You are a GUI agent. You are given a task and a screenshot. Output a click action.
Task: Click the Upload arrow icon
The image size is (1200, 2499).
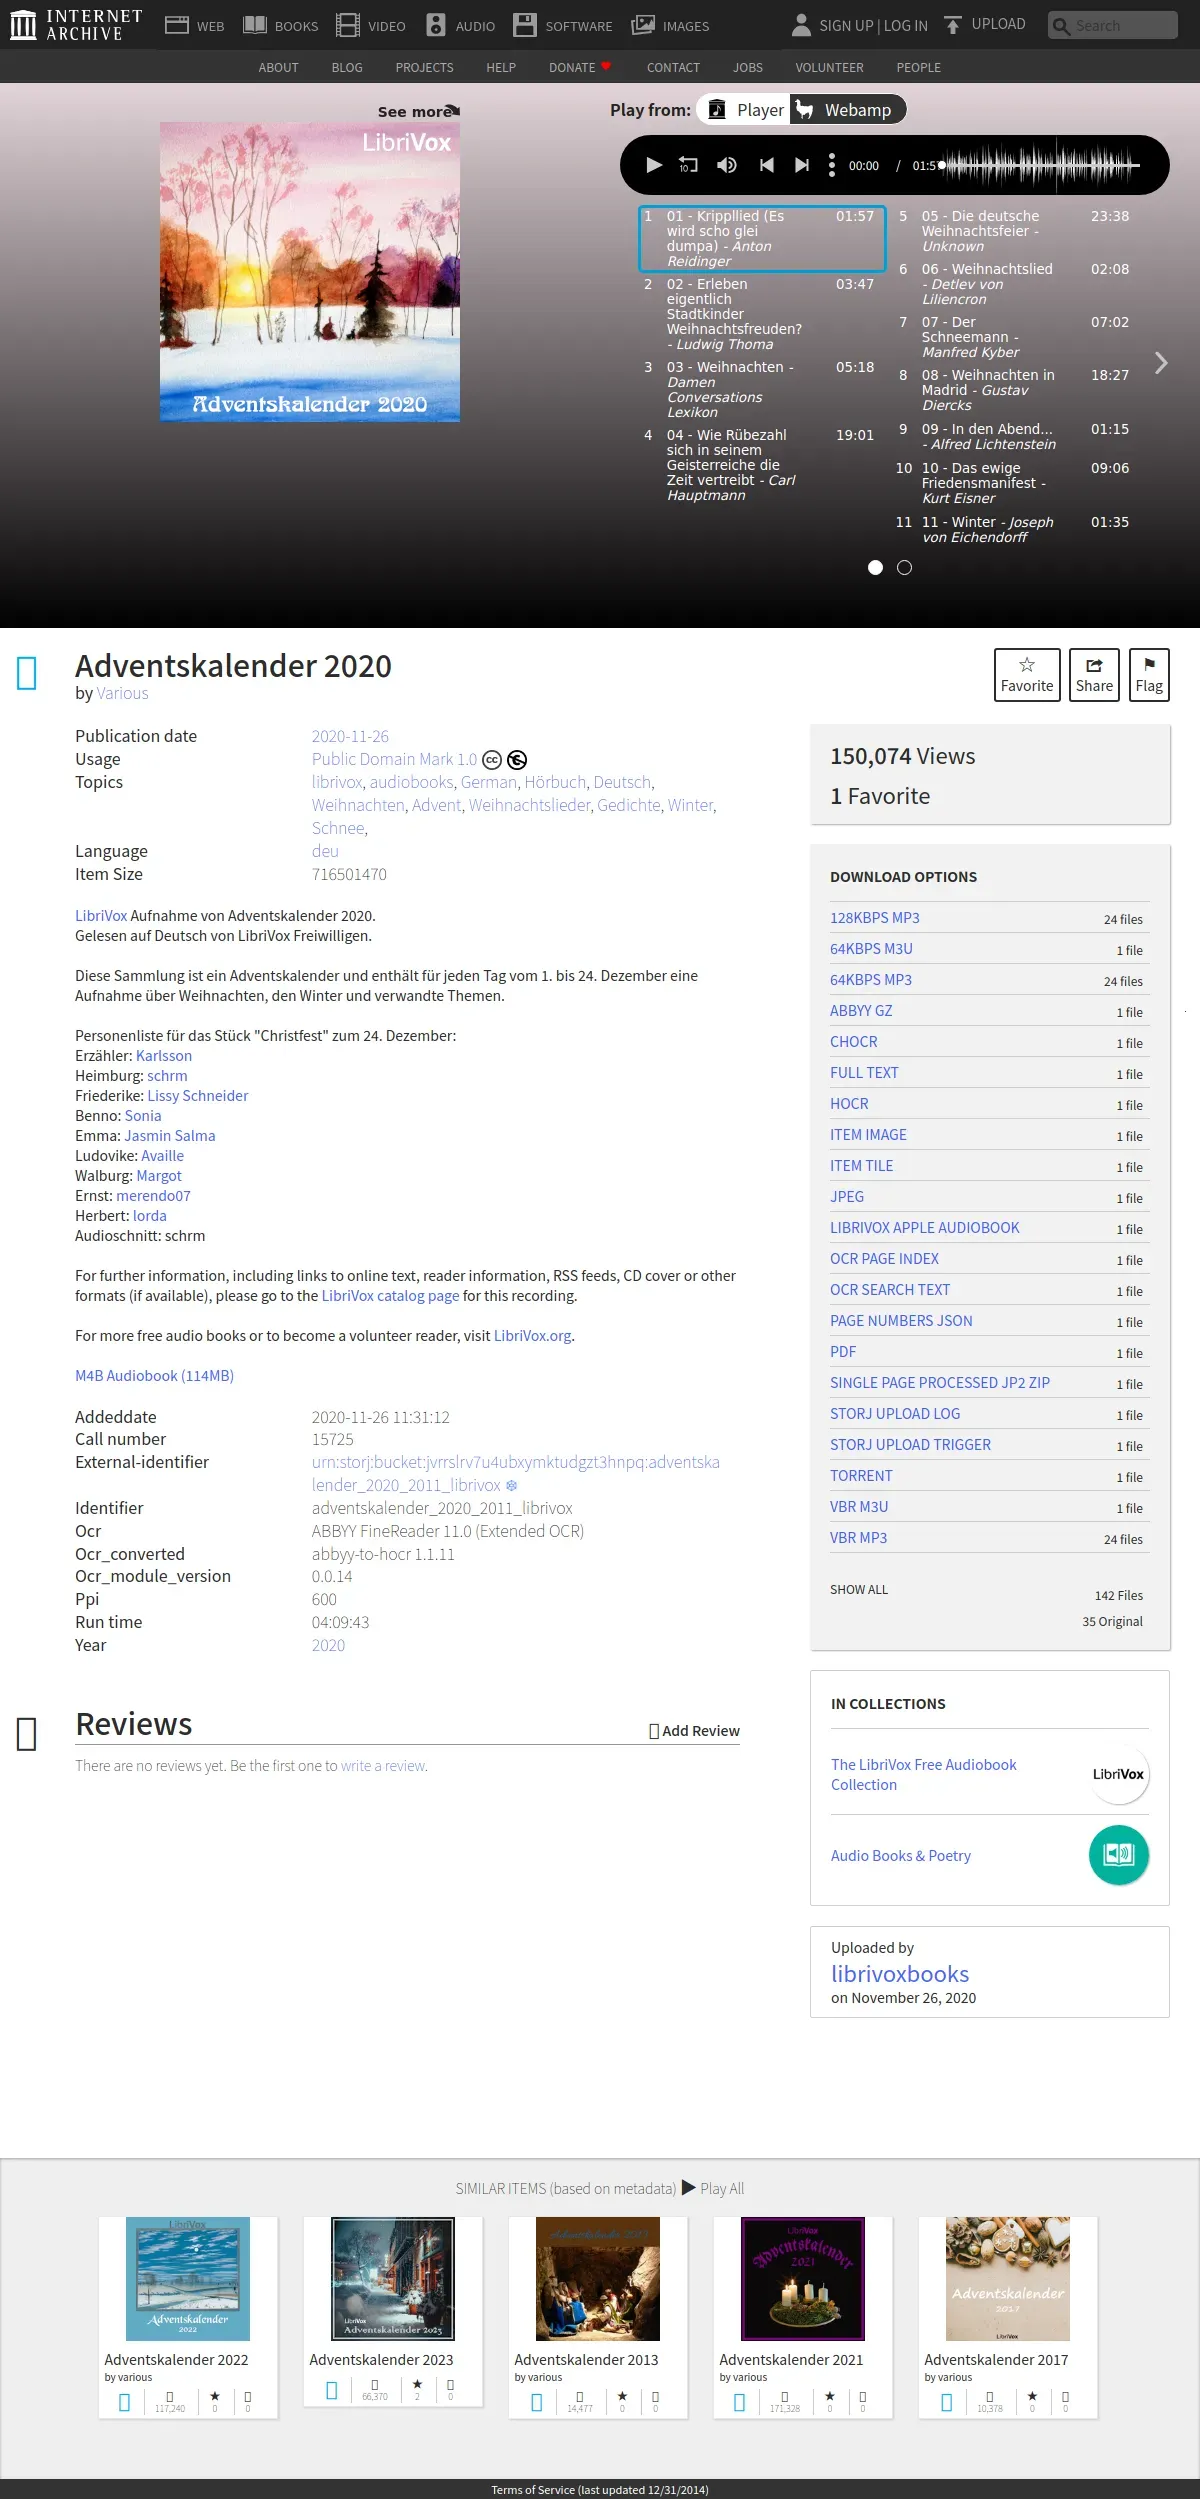pos(953,25)
